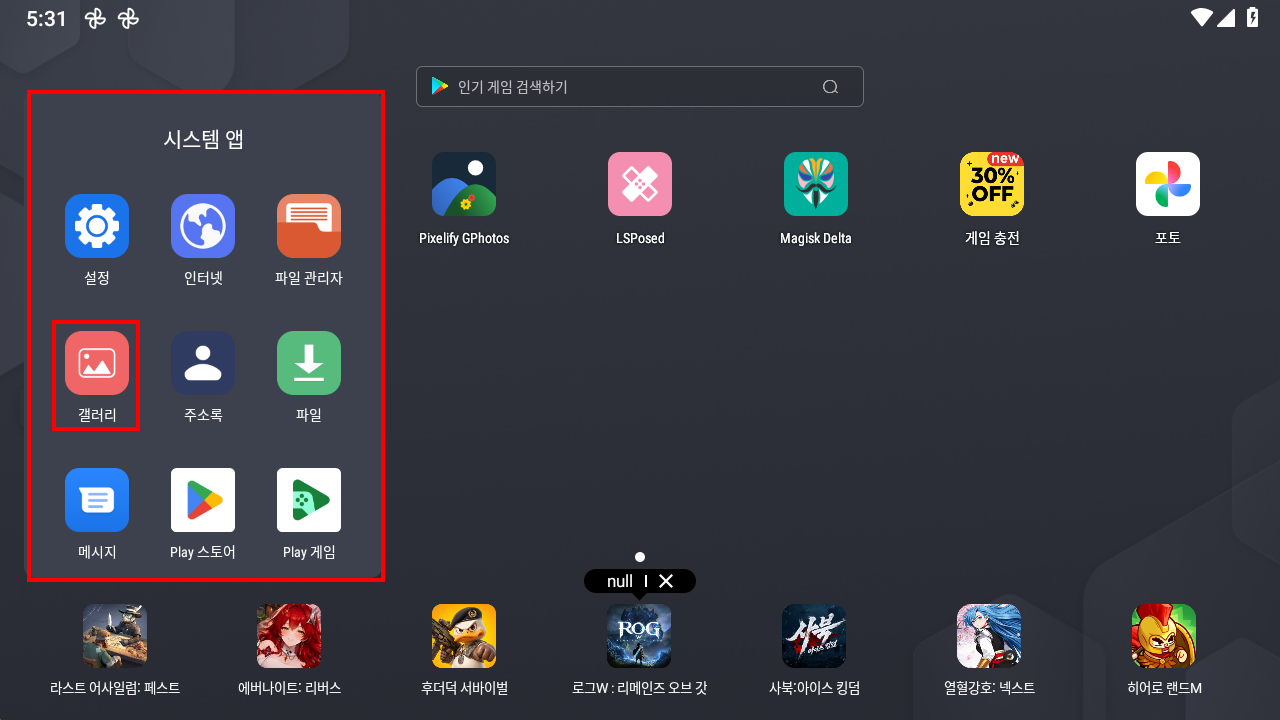The width and height of the screenshot is (1280, 720).
Task: Launch 에버나이트: 리버스 game
Action: point(289,636)
